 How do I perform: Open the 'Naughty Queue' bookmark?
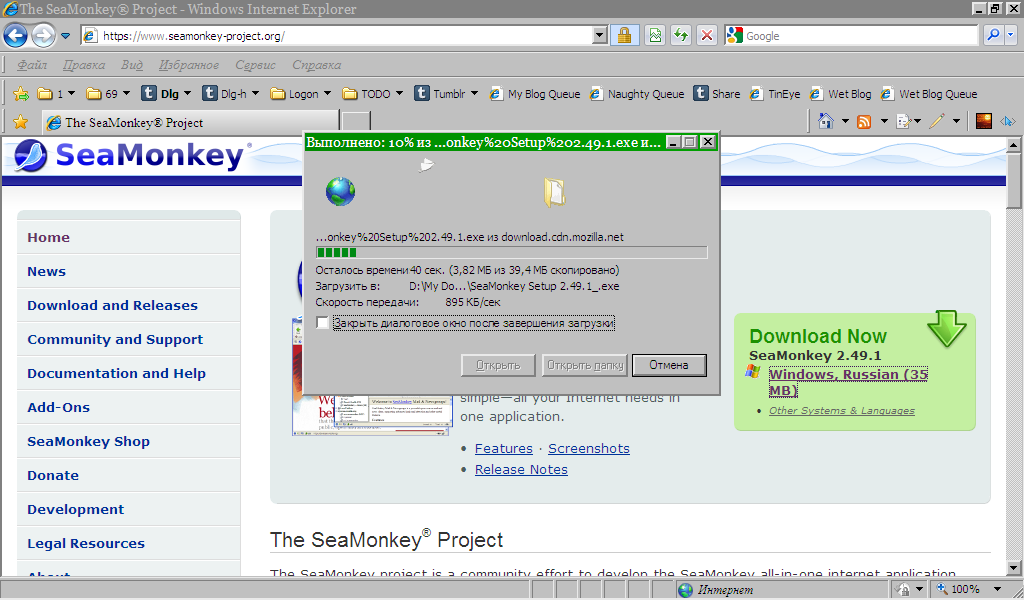637,94
